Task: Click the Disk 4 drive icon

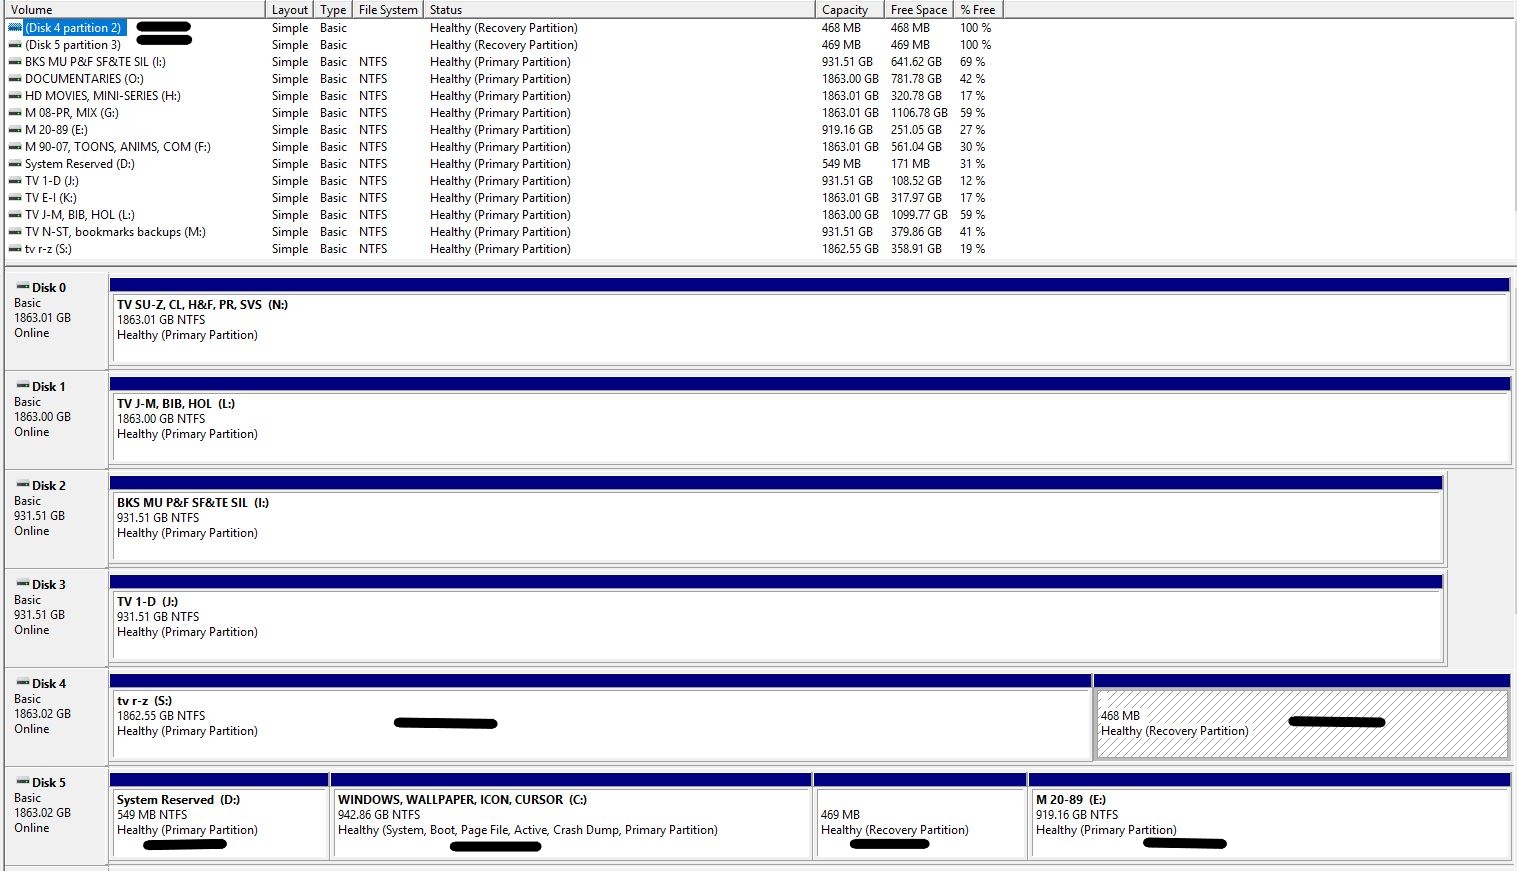Action: tap(22, 683)
